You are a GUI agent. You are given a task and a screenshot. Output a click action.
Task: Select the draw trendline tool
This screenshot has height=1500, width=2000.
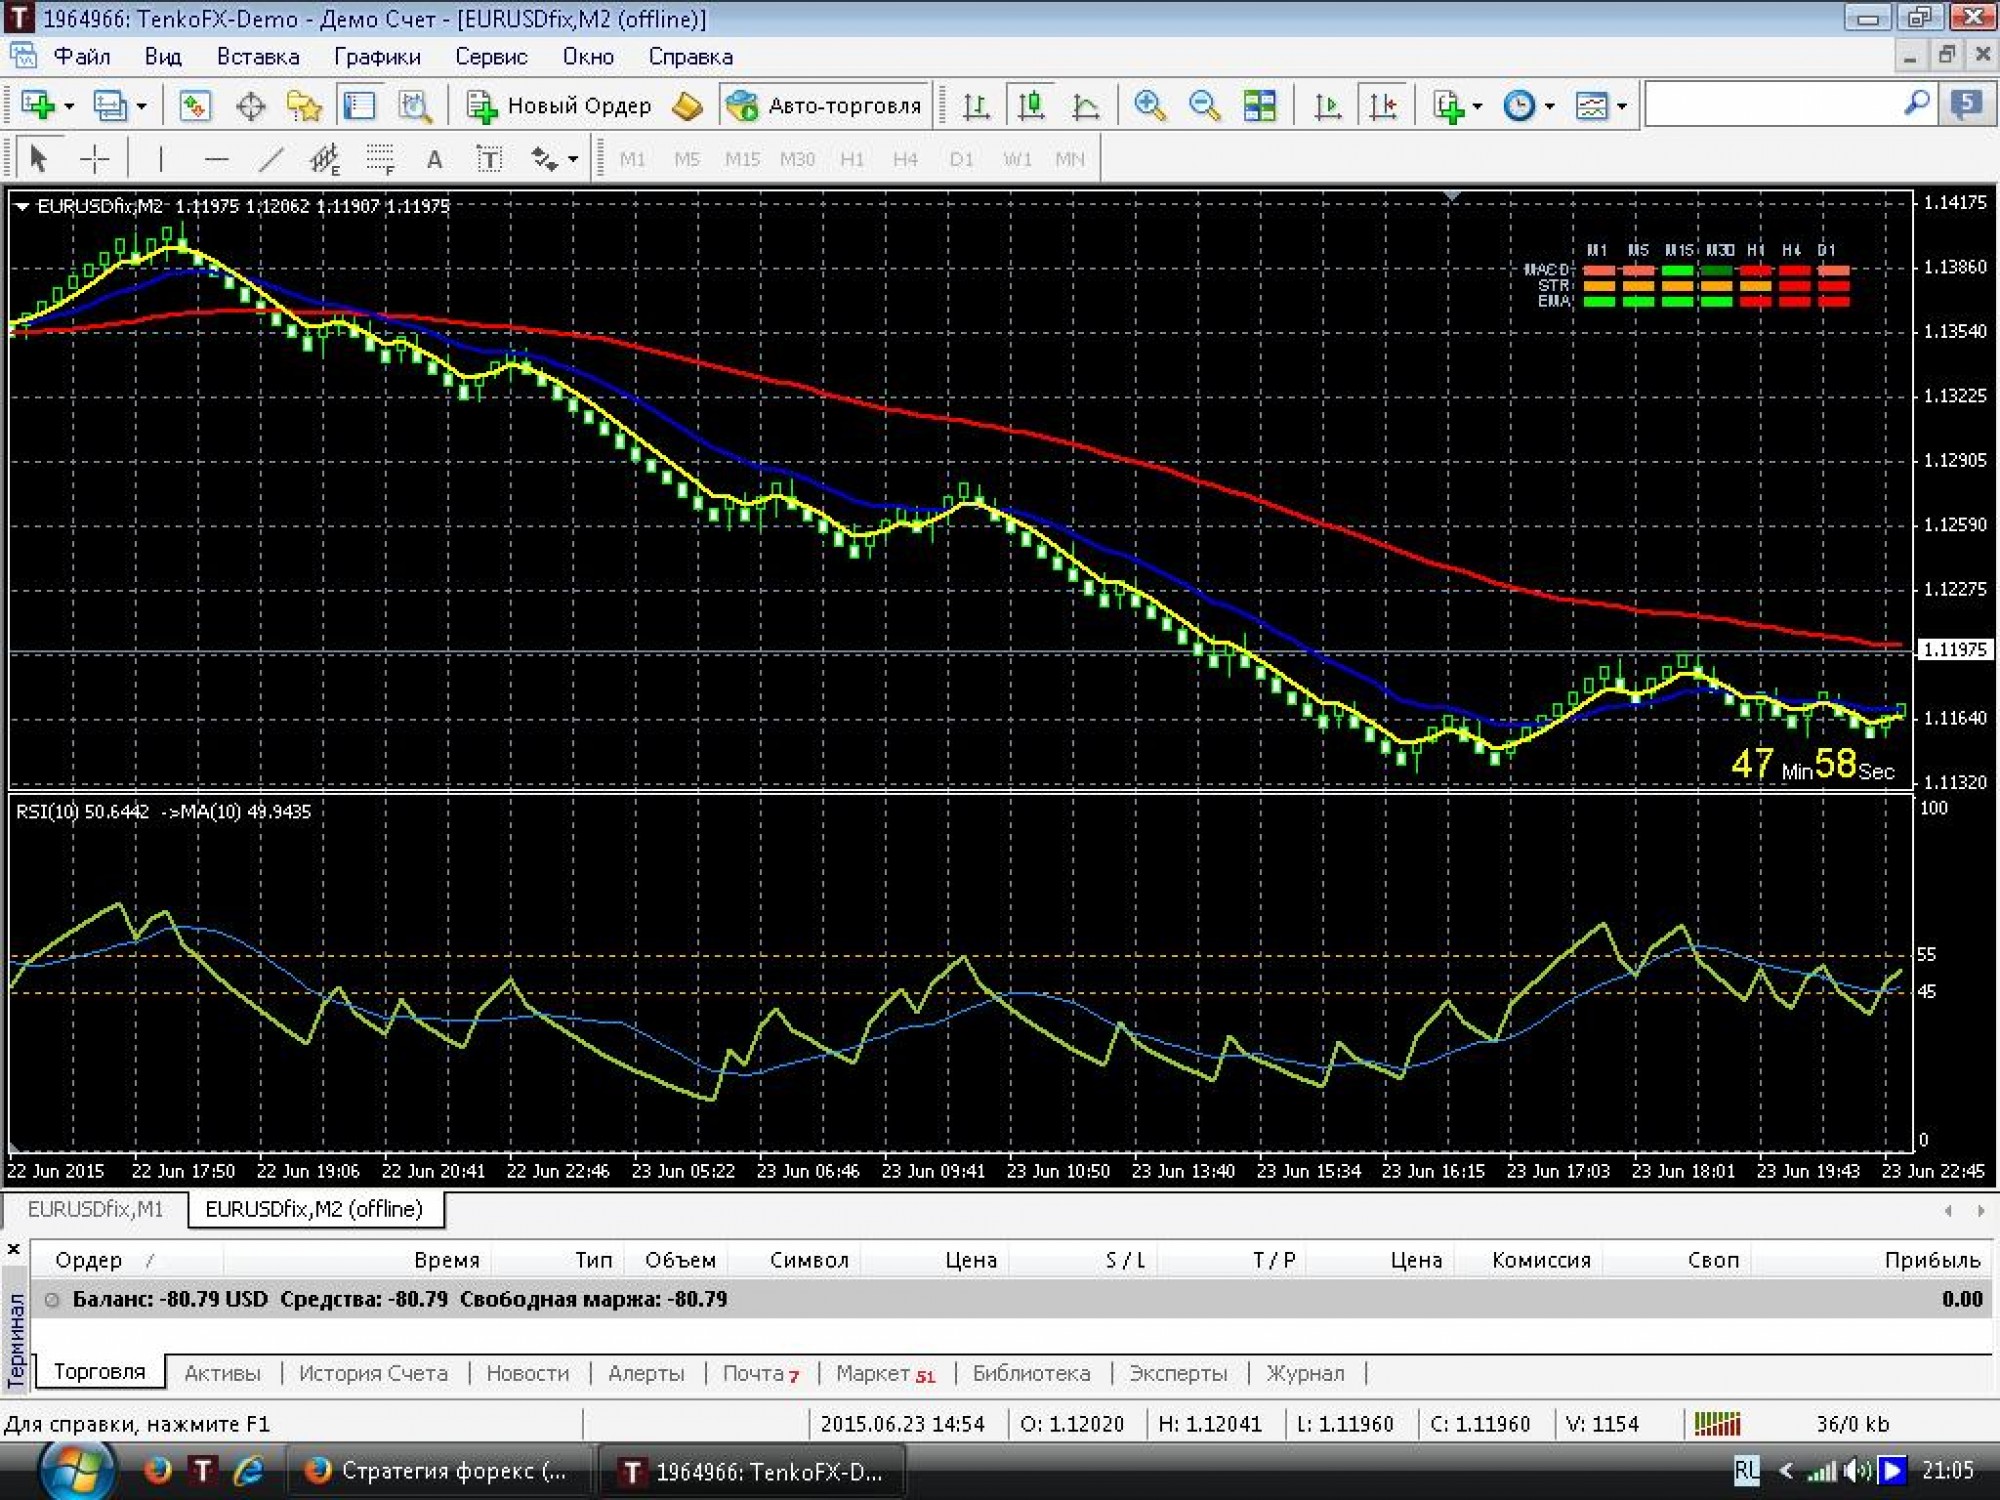click(x=271, y=159)
